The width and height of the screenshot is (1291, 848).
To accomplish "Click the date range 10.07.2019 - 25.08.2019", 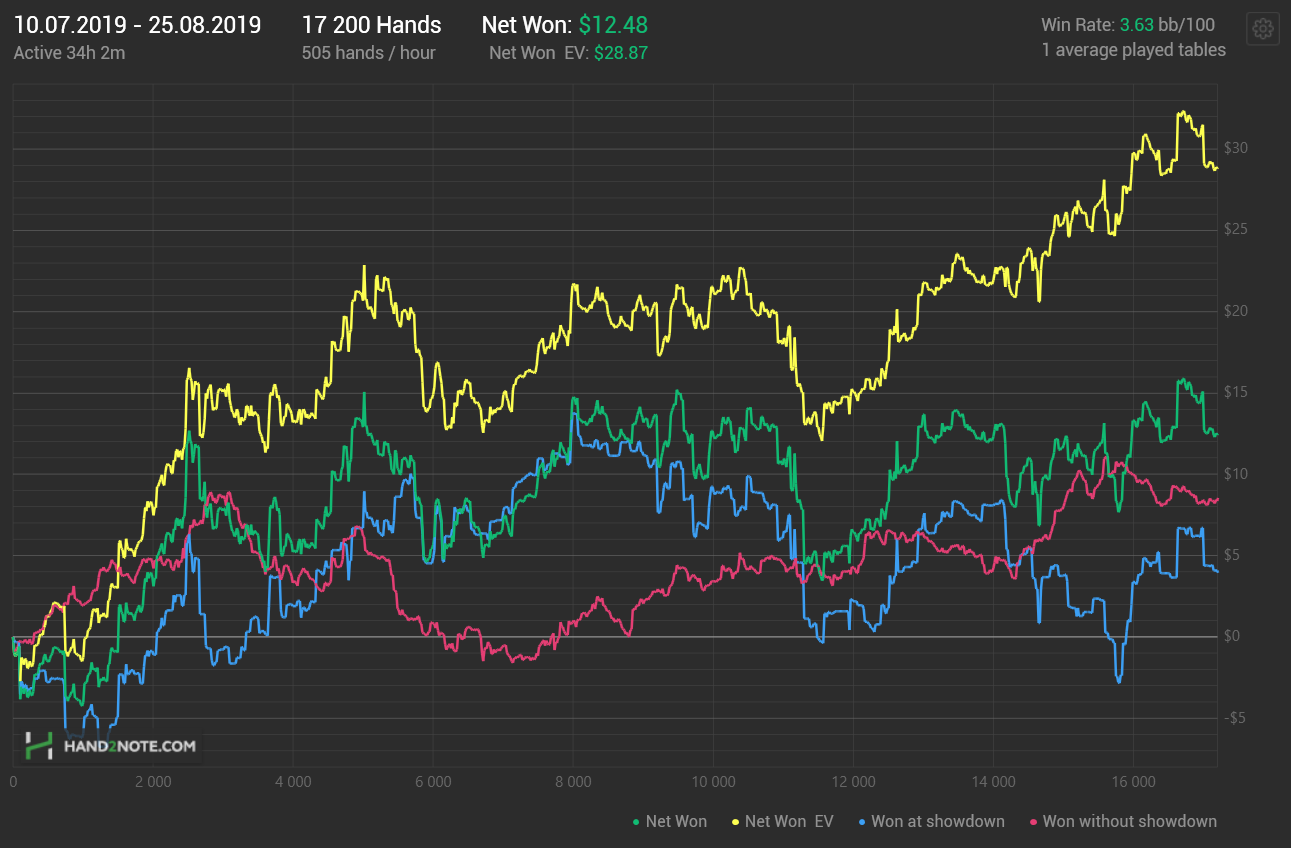I will [137, 25].
